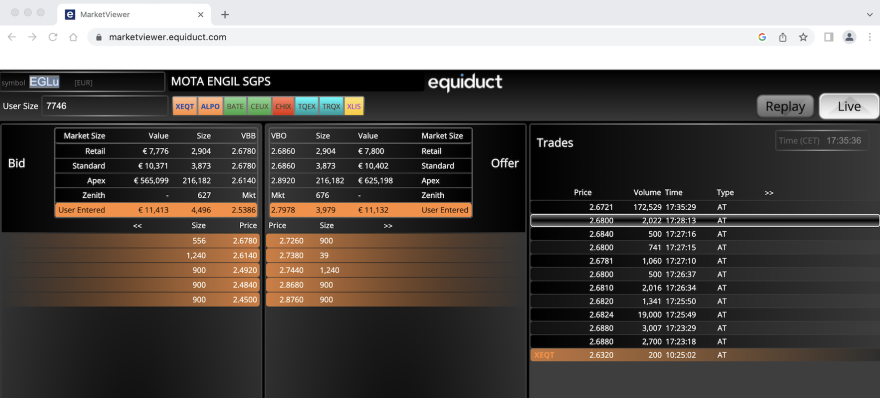Expand offer book with >> arrows

[x=388, y=226]
